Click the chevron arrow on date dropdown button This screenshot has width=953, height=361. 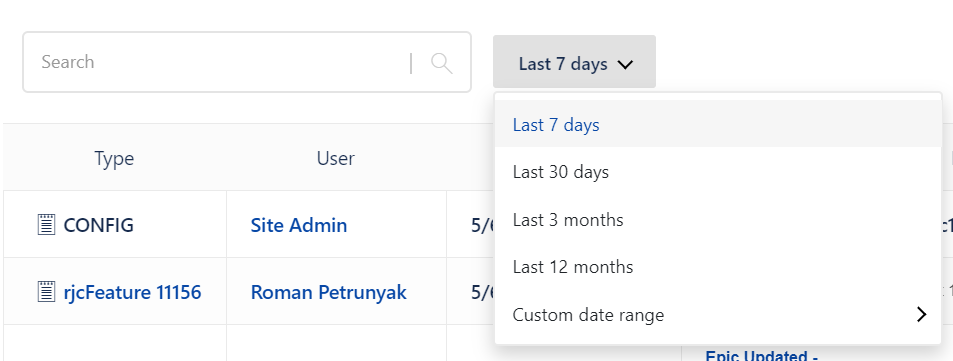pyautogui.click(x=625, y=64)
